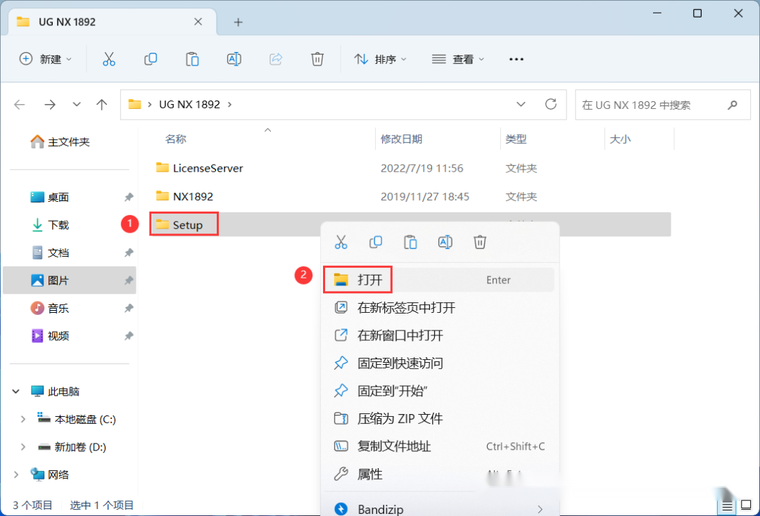Click Paste icon in the context menu

(411, 242)
